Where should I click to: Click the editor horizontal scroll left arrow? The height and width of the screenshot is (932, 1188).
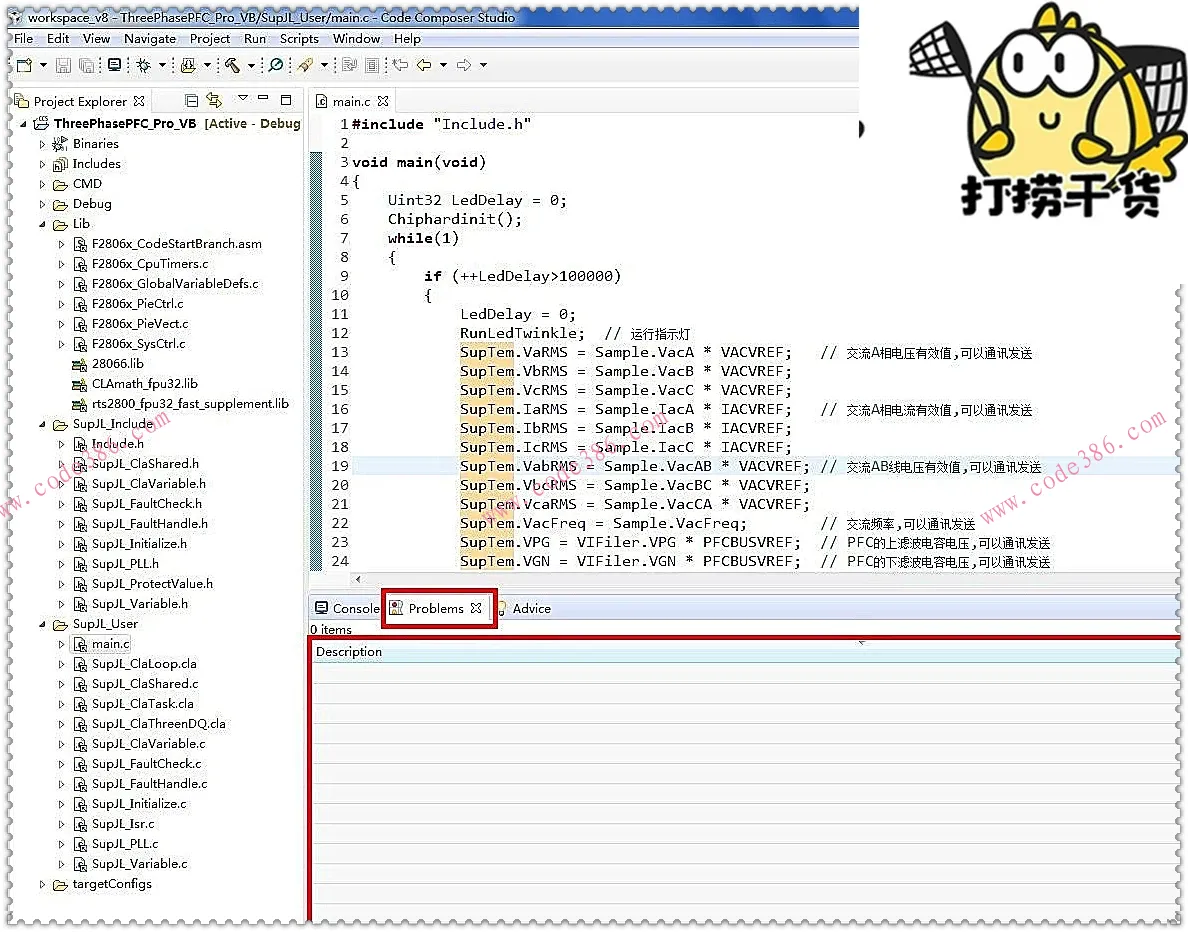pos(358,580)
